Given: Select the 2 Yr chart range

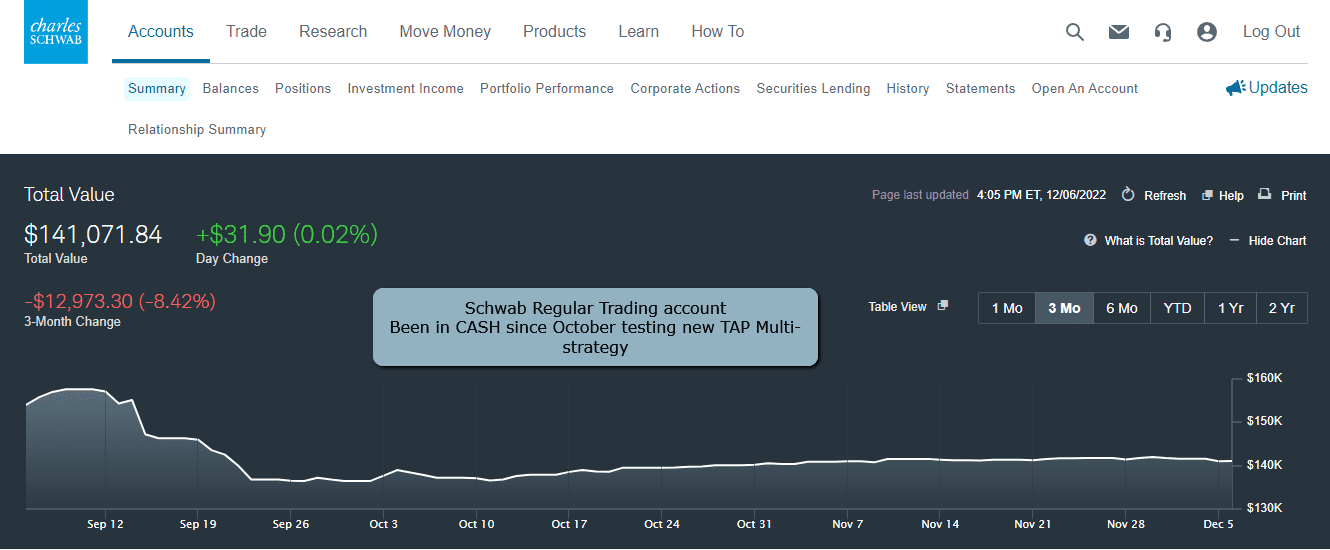Looking at the screenshot, I should click(1281, 308).
